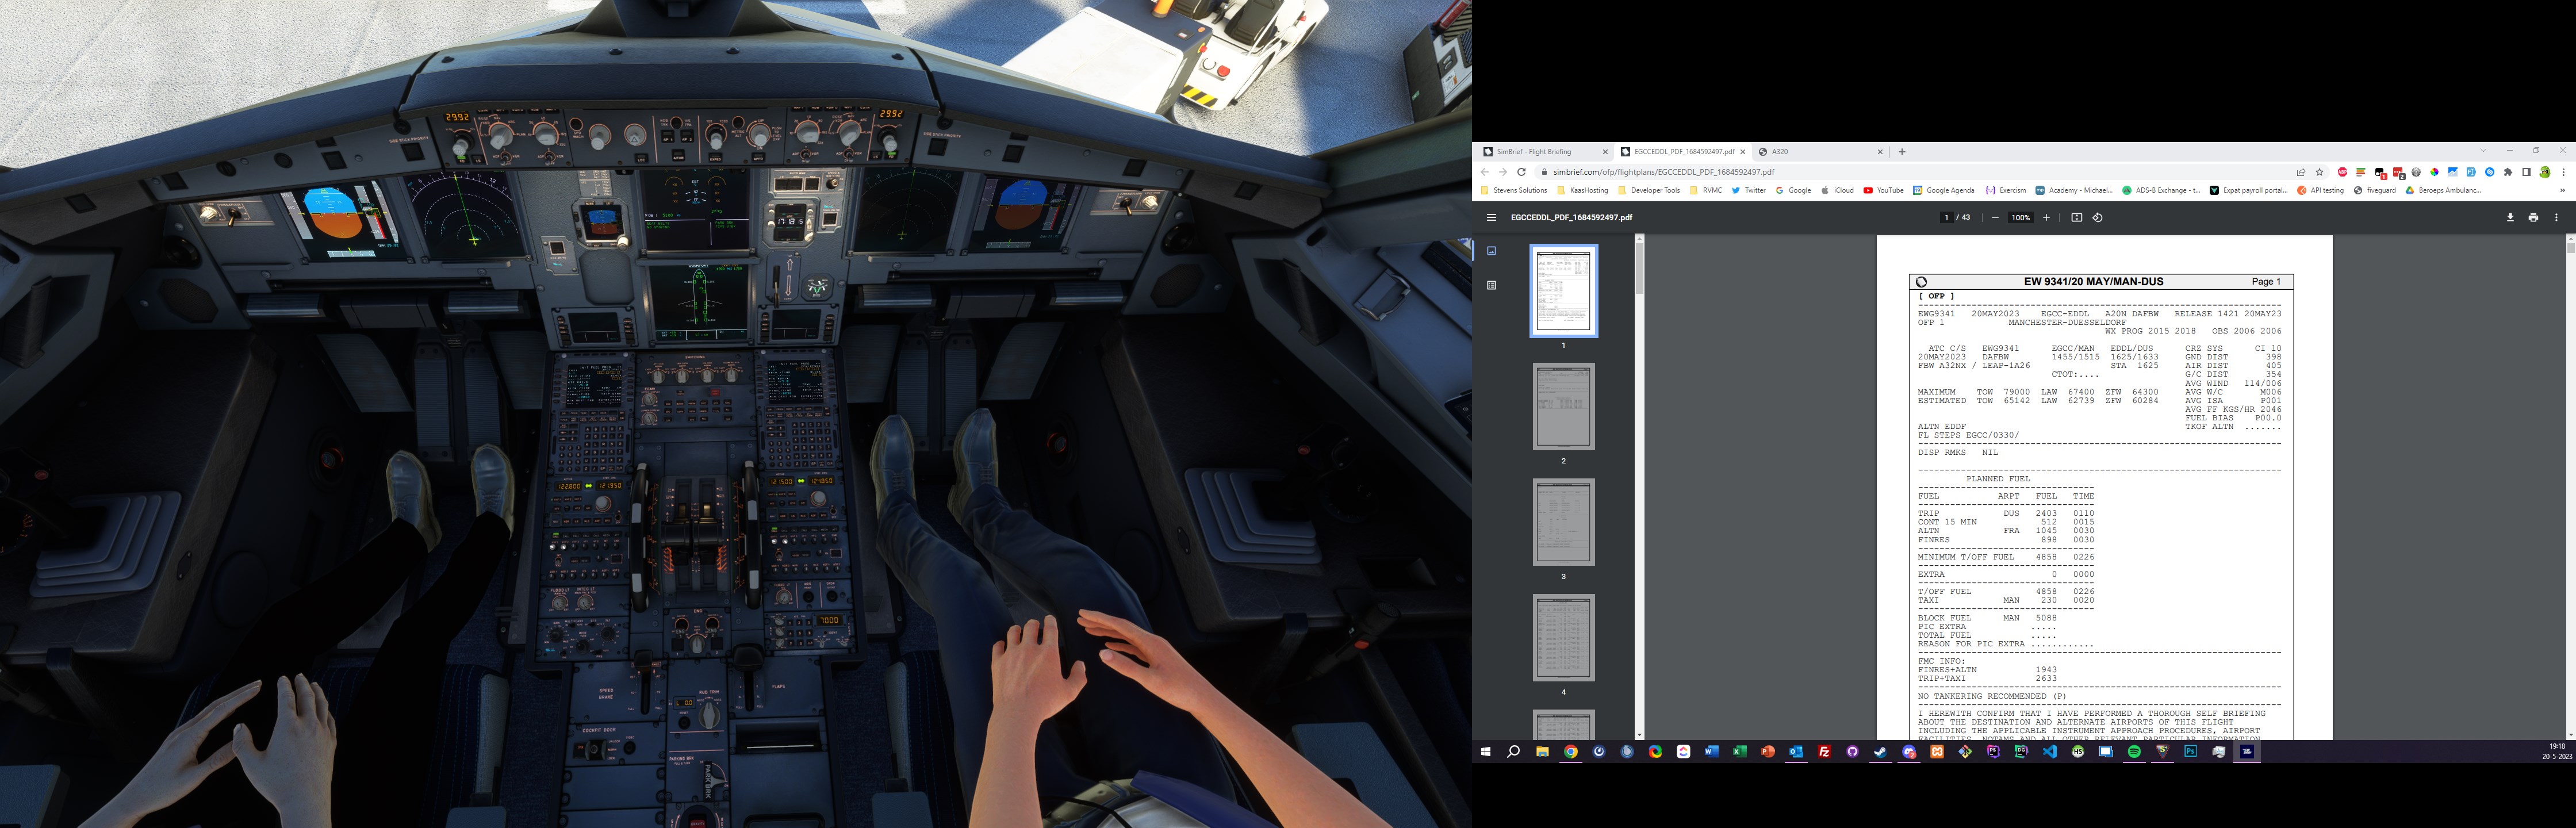Toggle the PDF sidebar hamburger menu
This screenshot has height=828, width=2576.
click(x=1491, y=217)
